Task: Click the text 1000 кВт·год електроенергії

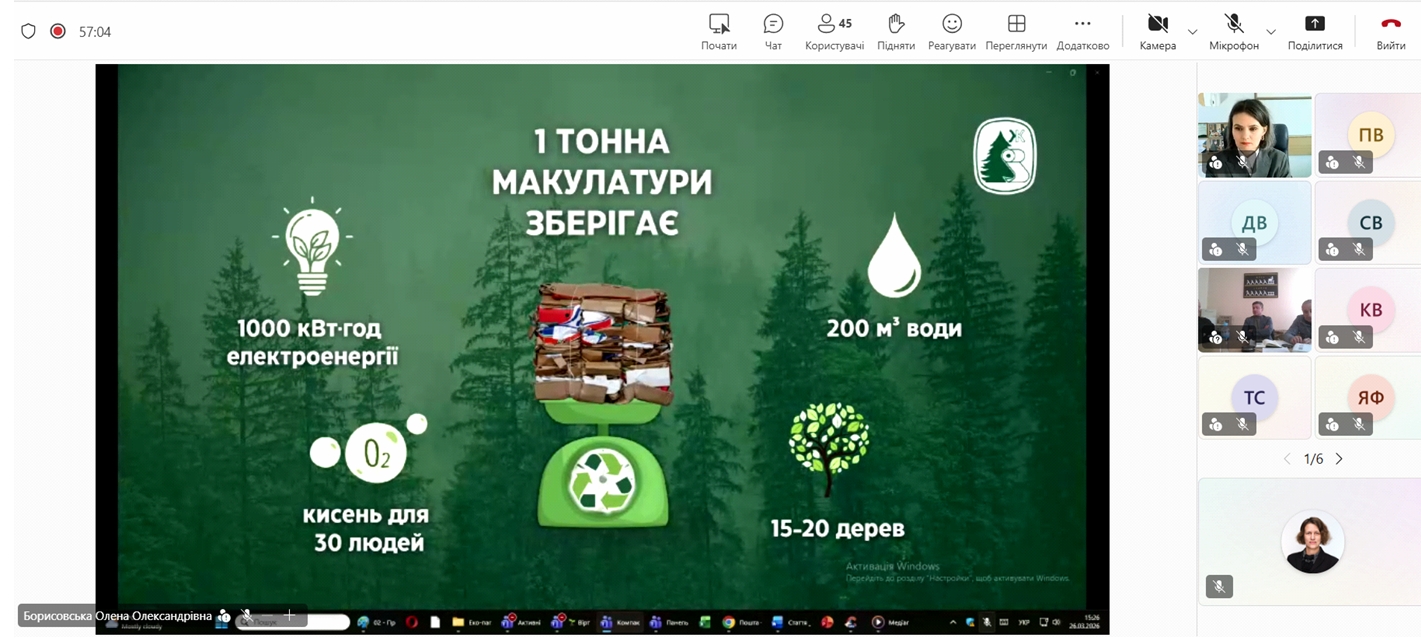Action: coord(311,341)
